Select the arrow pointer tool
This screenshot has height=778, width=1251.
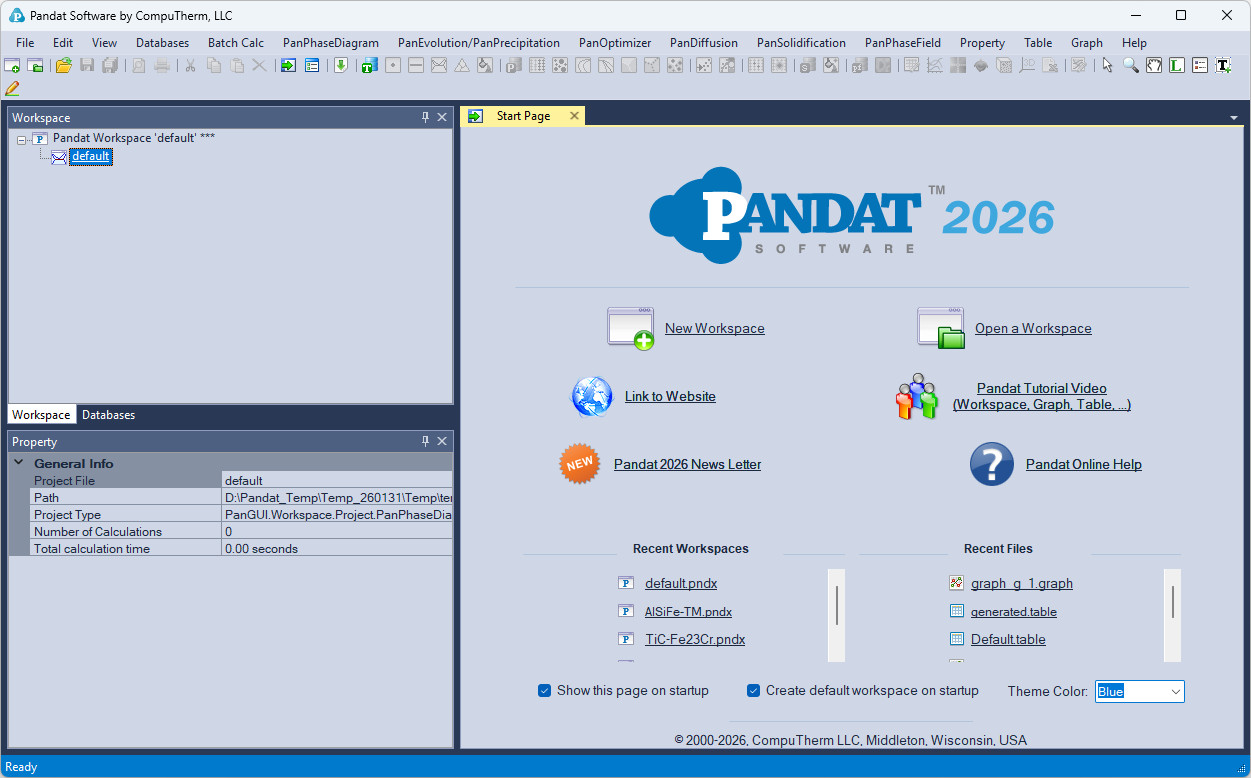[x=1107, y=66]
